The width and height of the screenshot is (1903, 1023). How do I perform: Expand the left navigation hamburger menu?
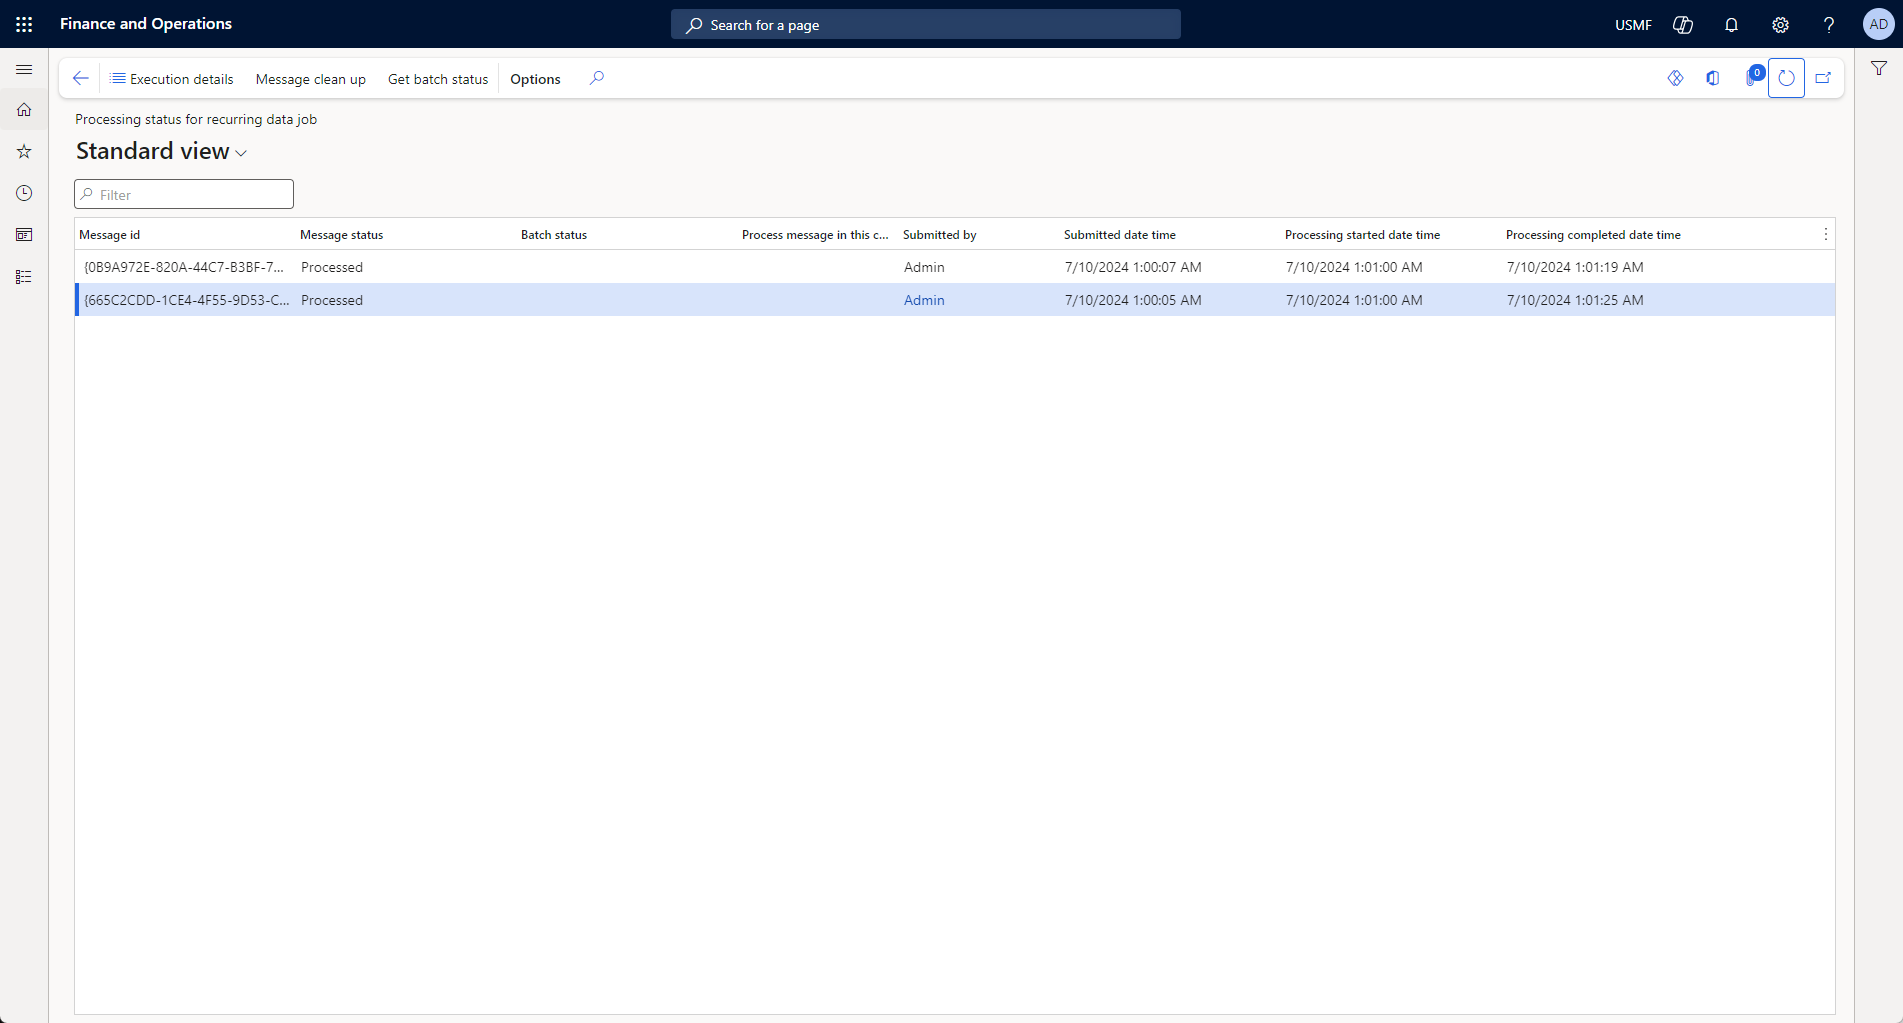(x=24, y=69)
